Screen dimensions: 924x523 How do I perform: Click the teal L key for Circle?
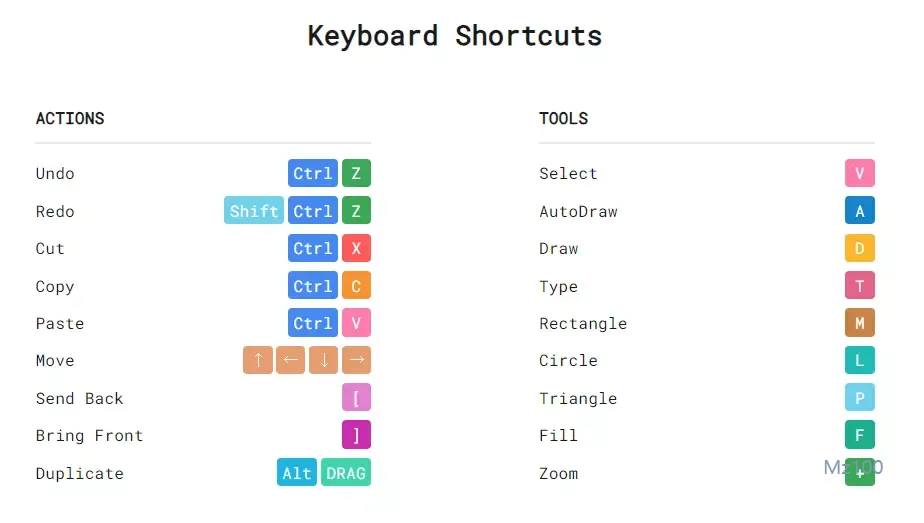(860, 360)
